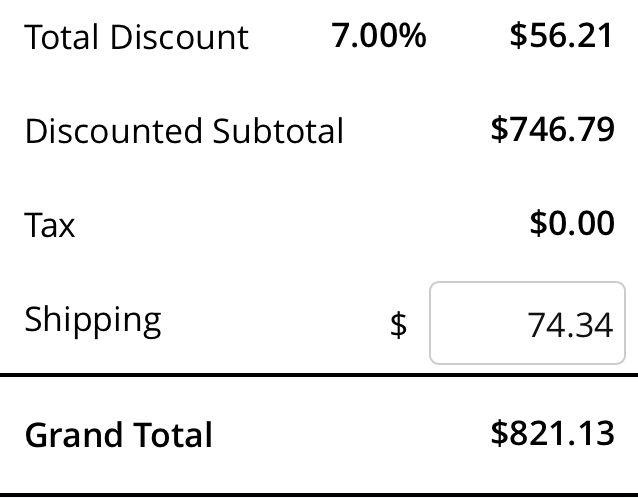The image size is (638, 498).
Task: Click the Grand Total label
Action: click(119, 435)
